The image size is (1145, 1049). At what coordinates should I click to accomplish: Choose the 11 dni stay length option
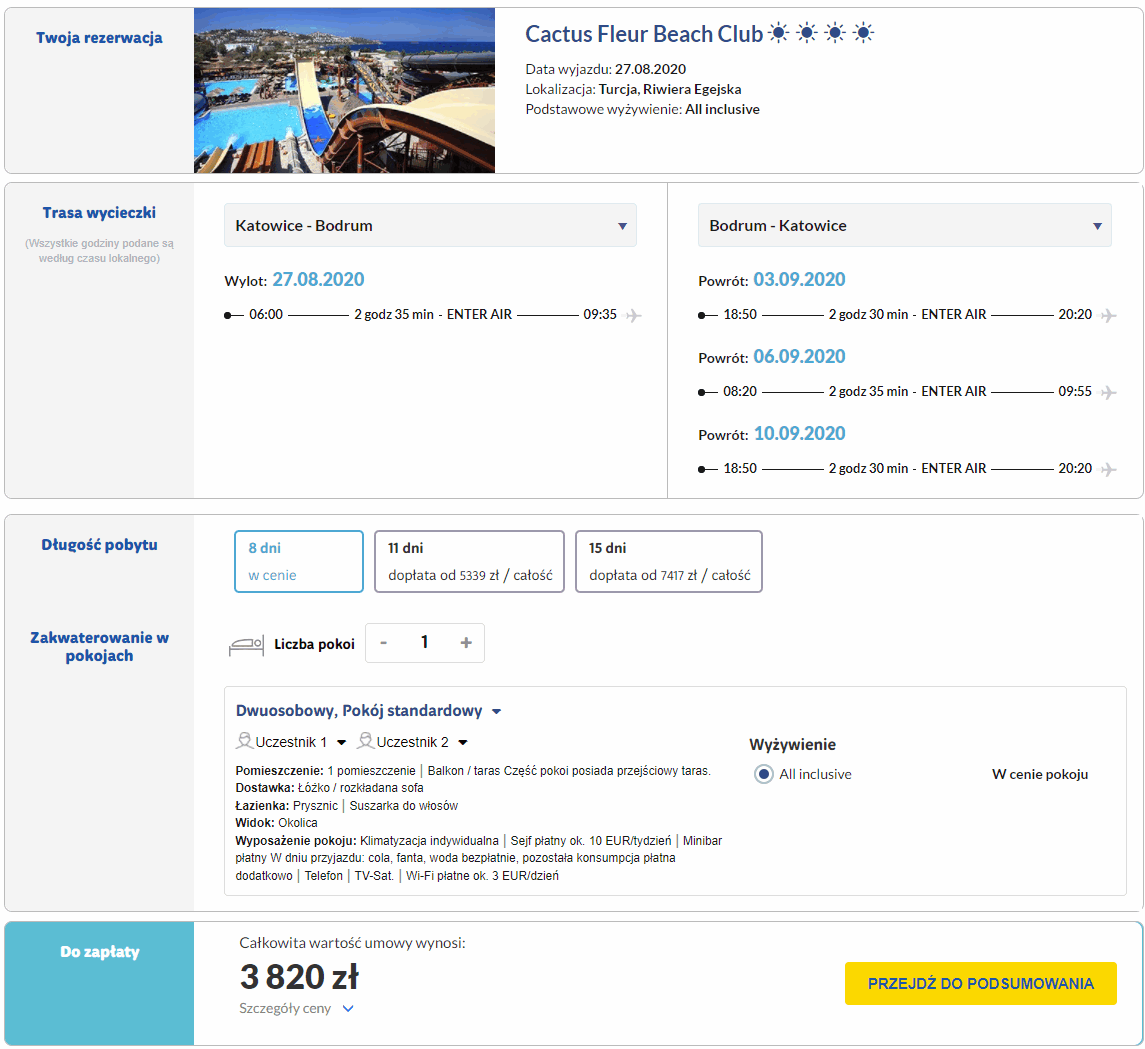(x=469, y=561)
